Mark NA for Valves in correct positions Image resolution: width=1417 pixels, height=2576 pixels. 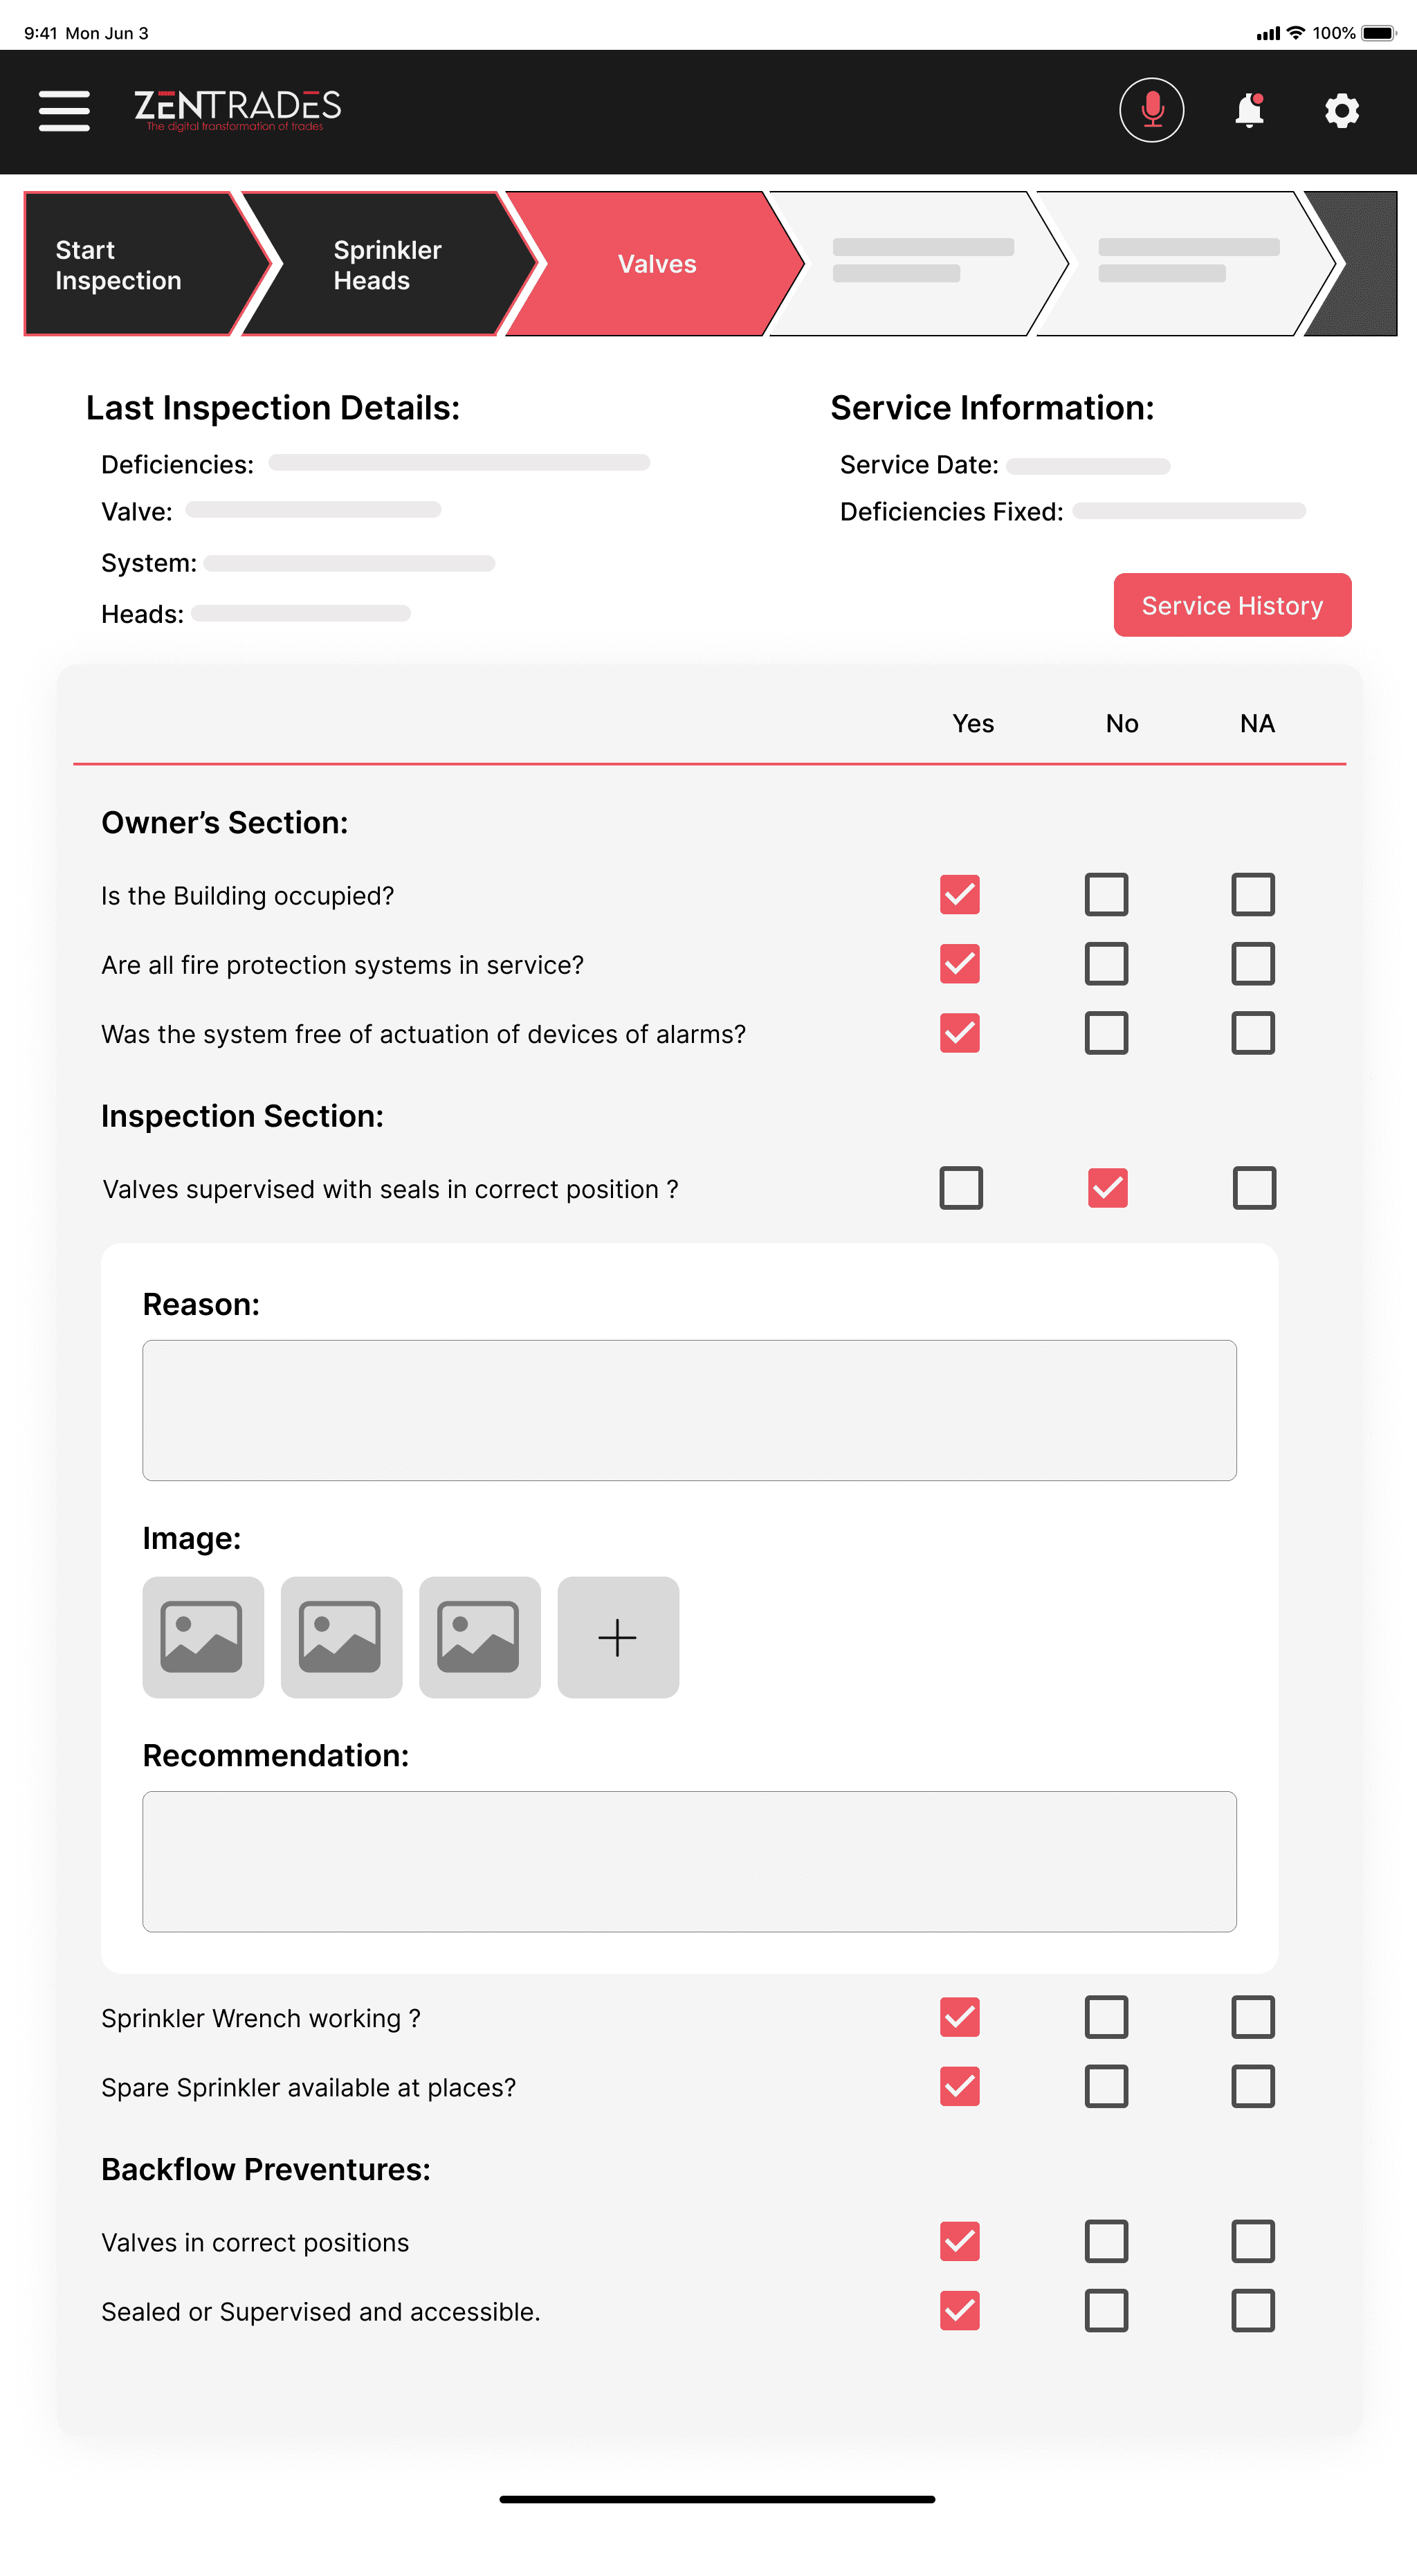coord(1252,2241)
